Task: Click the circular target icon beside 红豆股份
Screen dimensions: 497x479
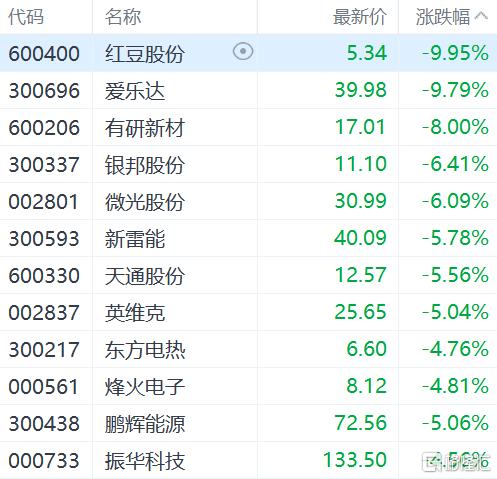Action: 243,52
